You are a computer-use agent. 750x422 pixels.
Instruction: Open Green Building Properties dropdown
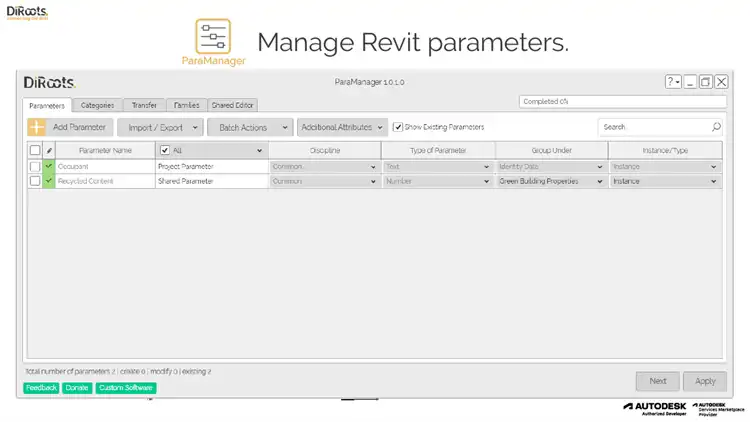click(x=551, y=181)
